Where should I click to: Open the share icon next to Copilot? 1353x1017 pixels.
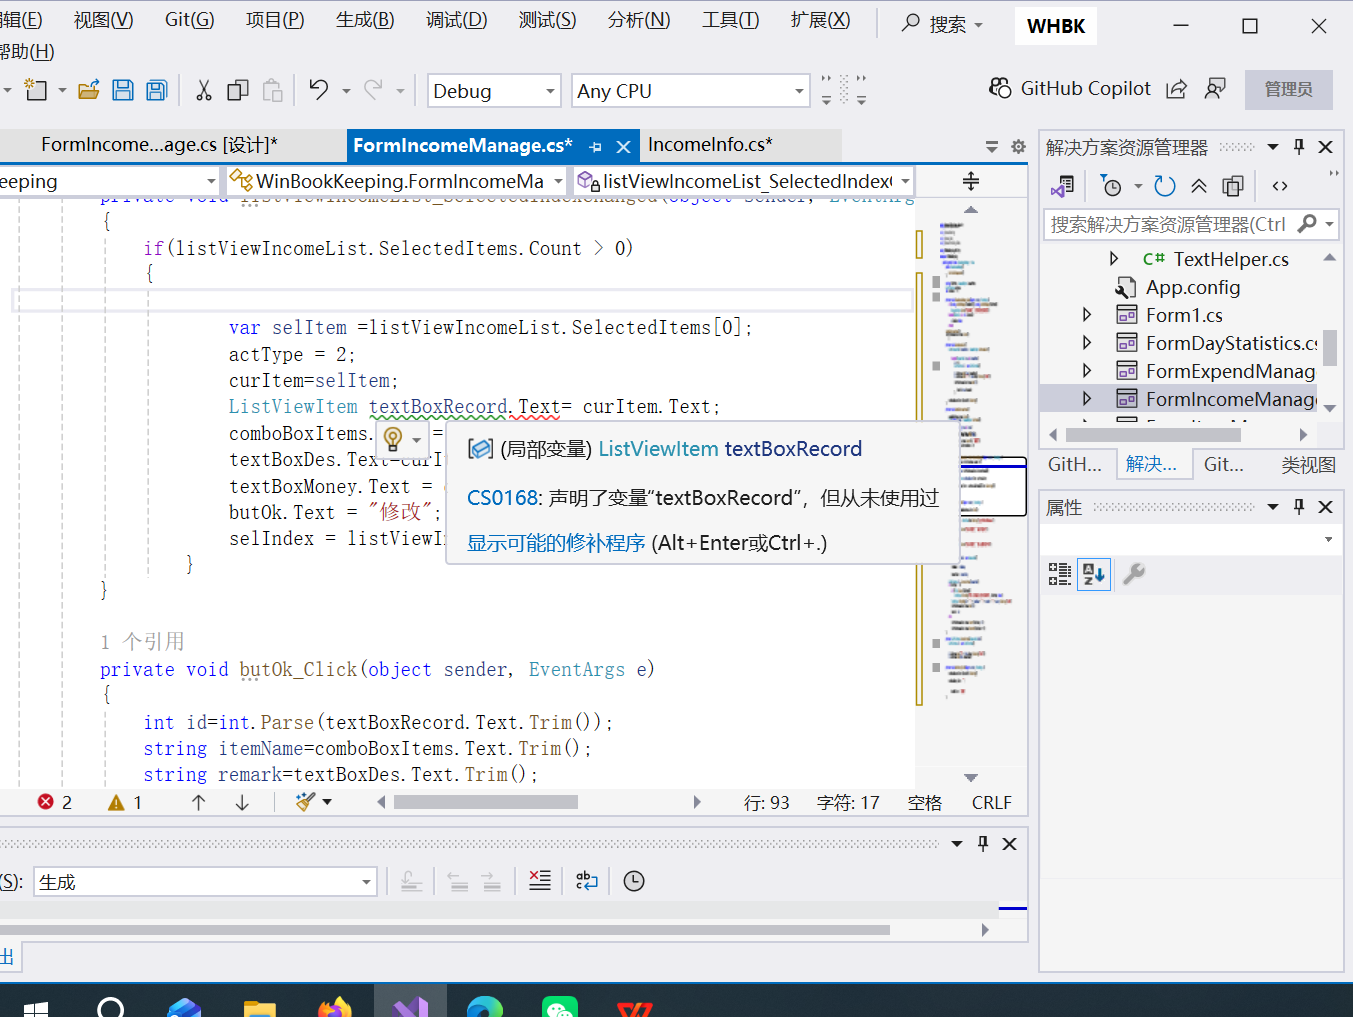click(1177, 89)
